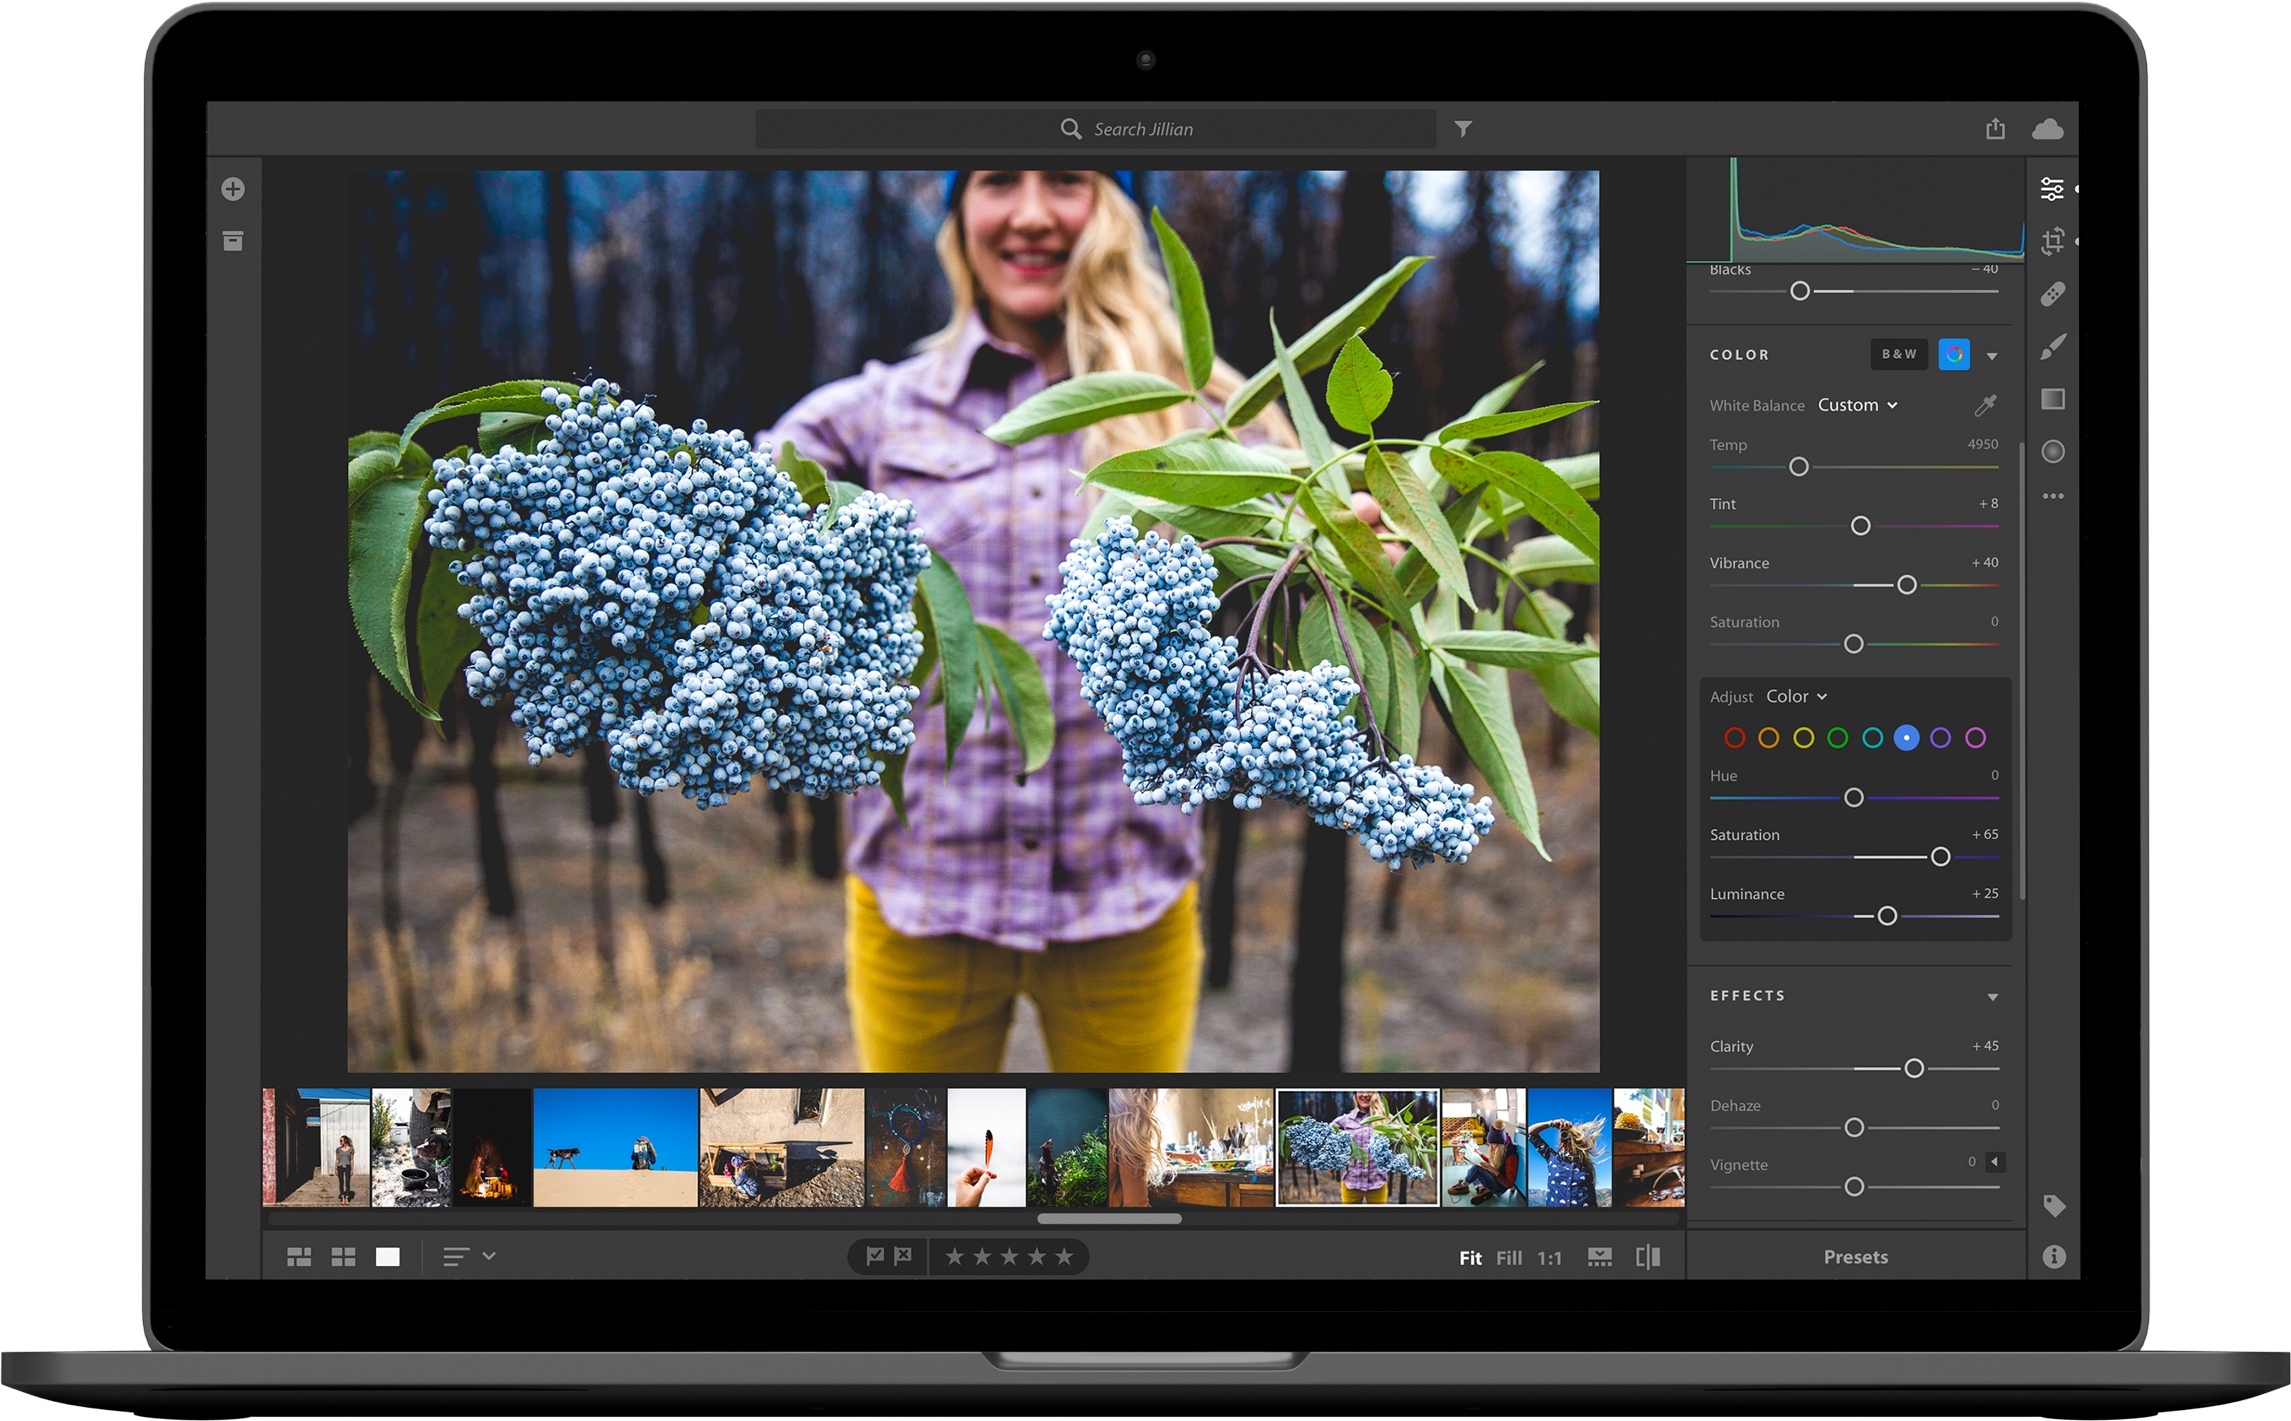Screen dimensions: 2291x1421
Task: Click the cloud sync status icon
Action: pyautogui.click(x=2047, y=129)
